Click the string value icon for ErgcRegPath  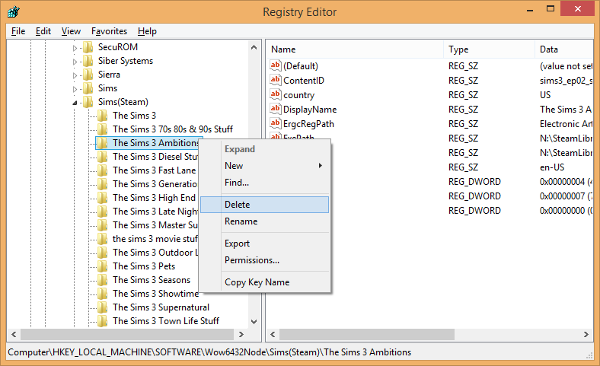point(276,124)
